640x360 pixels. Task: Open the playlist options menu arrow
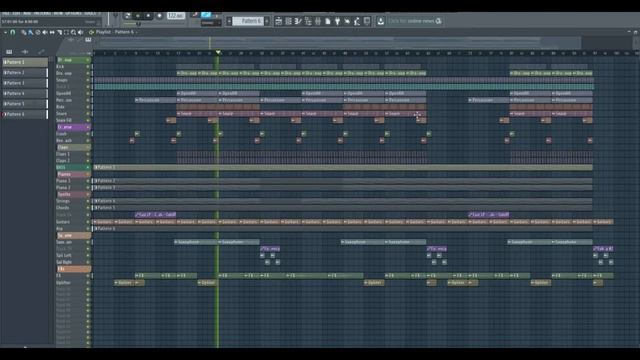5,32
